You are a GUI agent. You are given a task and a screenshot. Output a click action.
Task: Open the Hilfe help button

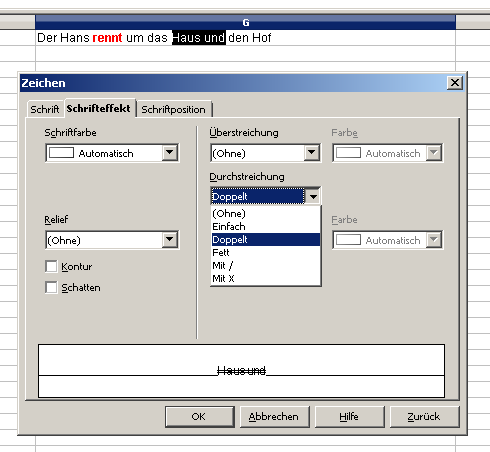(349, 416)
